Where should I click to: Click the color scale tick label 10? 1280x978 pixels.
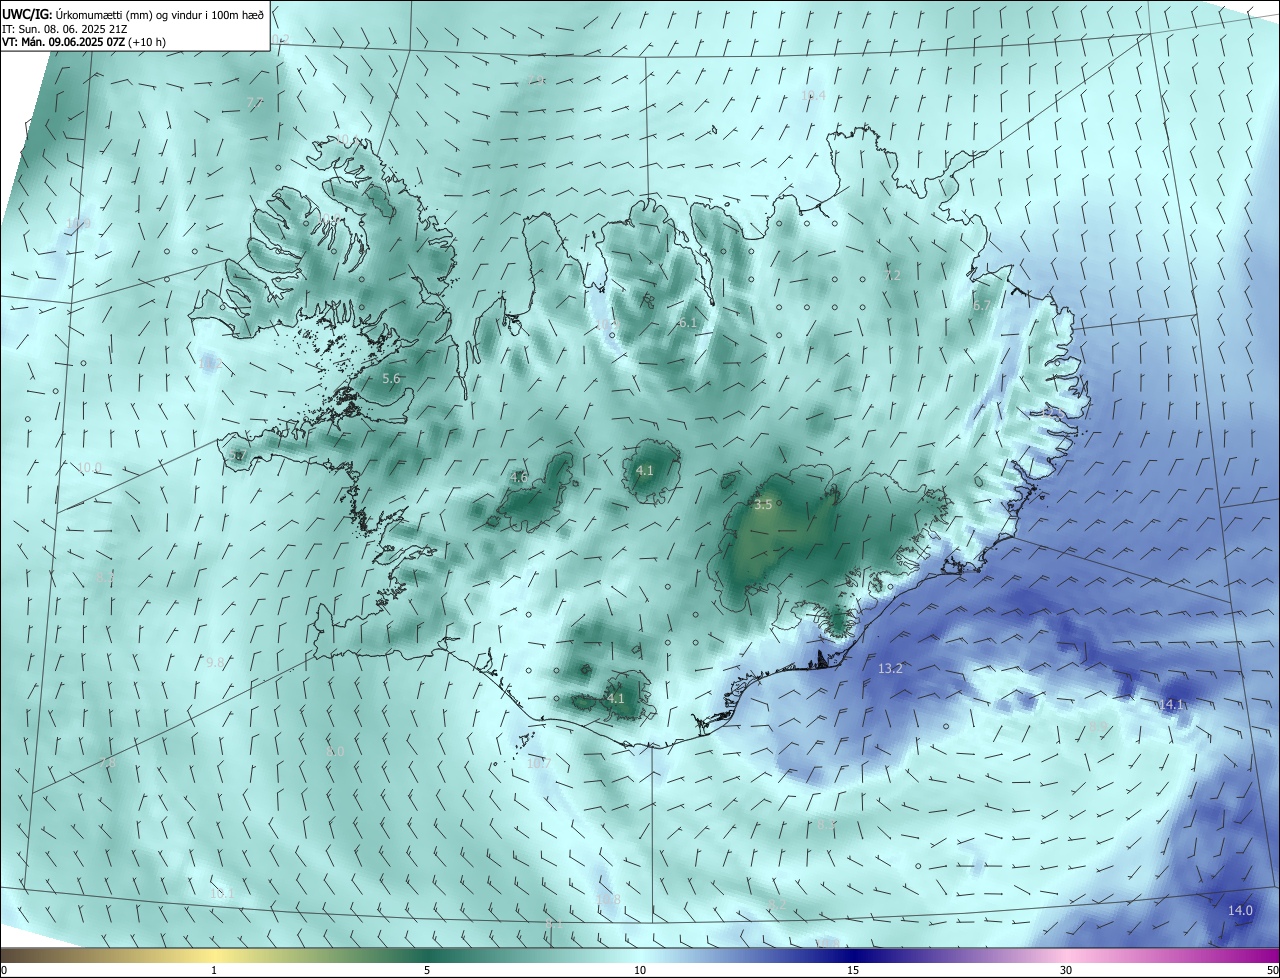pyautogui.click(x=640, y=970)
